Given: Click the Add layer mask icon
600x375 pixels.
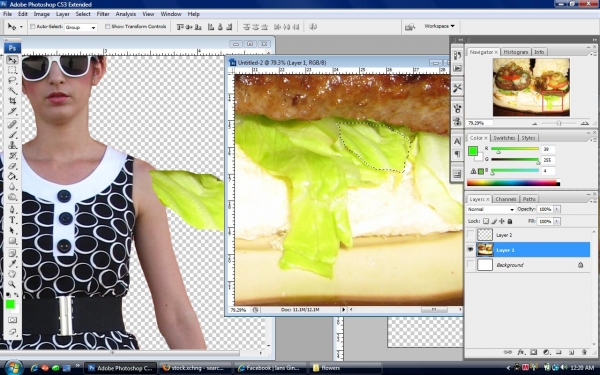Looking at the screenshot, I should pos(533,352).
